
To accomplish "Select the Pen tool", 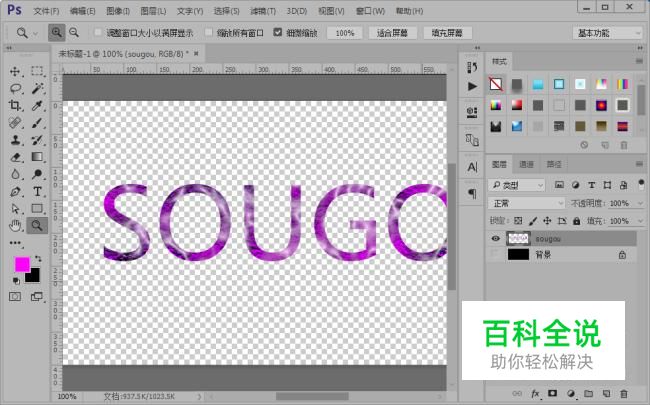I will 15,192.
